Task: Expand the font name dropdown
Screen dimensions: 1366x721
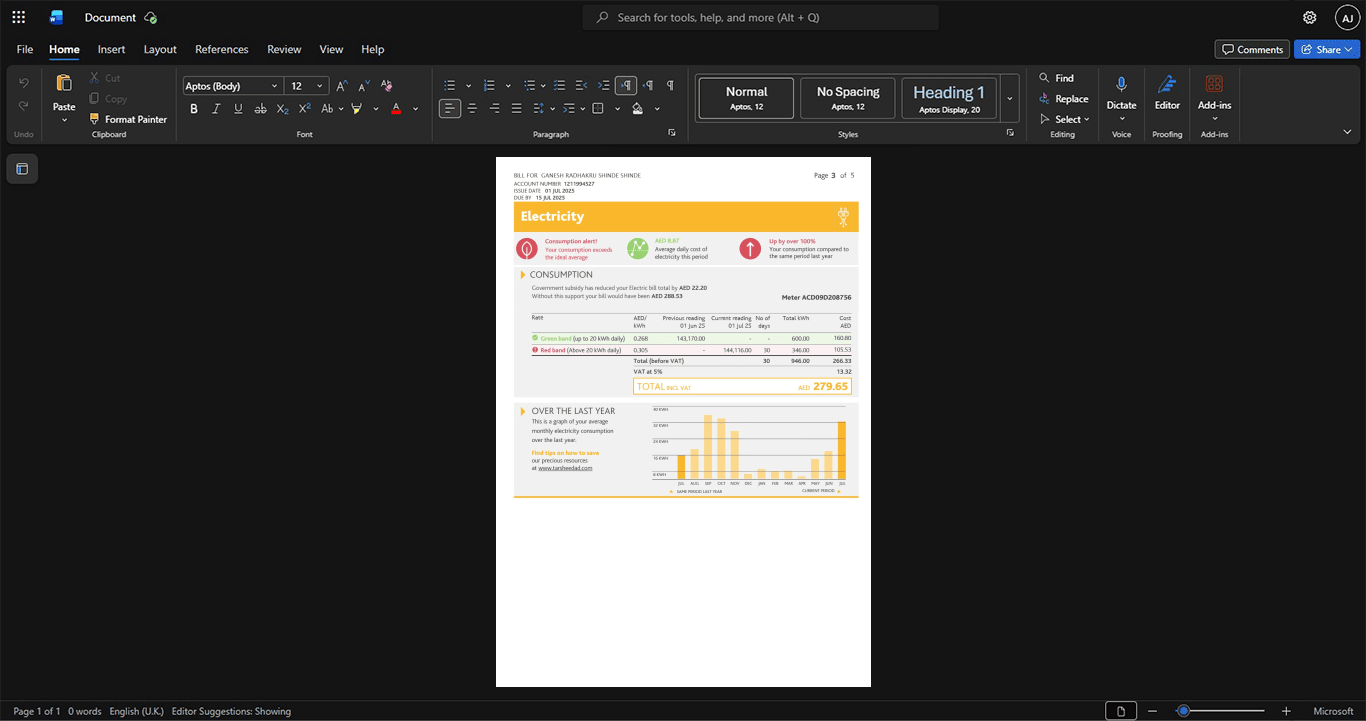Action: click(274, 86)
